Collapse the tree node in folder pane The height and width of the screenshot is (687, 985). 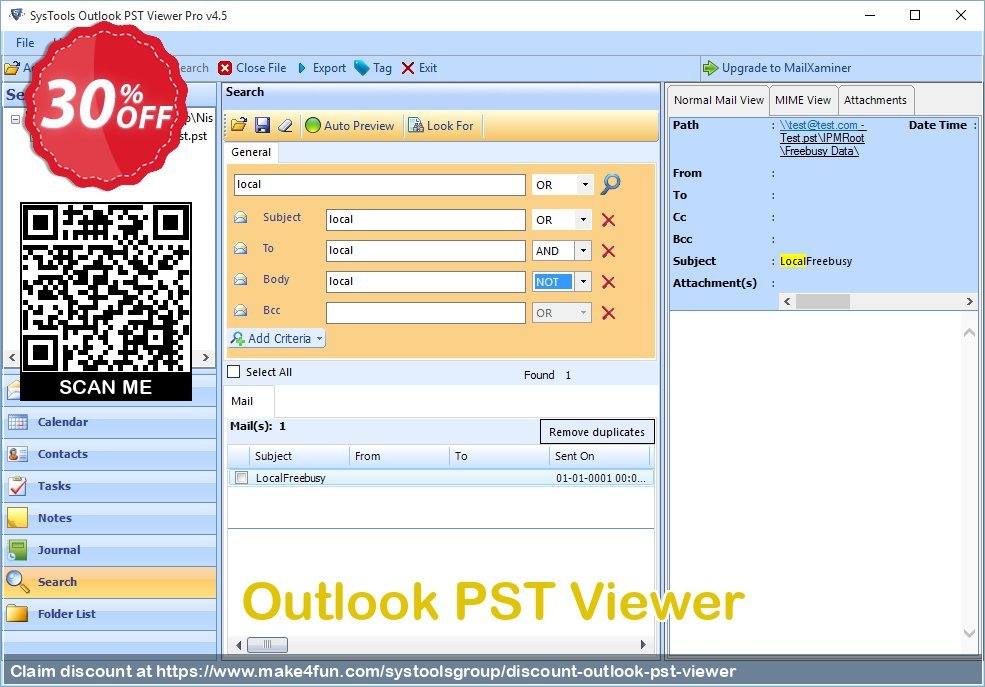(15, 119)
